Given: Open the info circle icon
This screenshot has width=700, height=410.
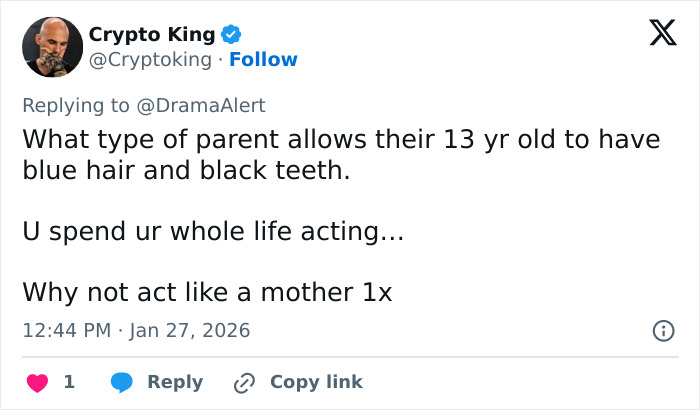Looking at the screenshot, I should pos(662,330).
